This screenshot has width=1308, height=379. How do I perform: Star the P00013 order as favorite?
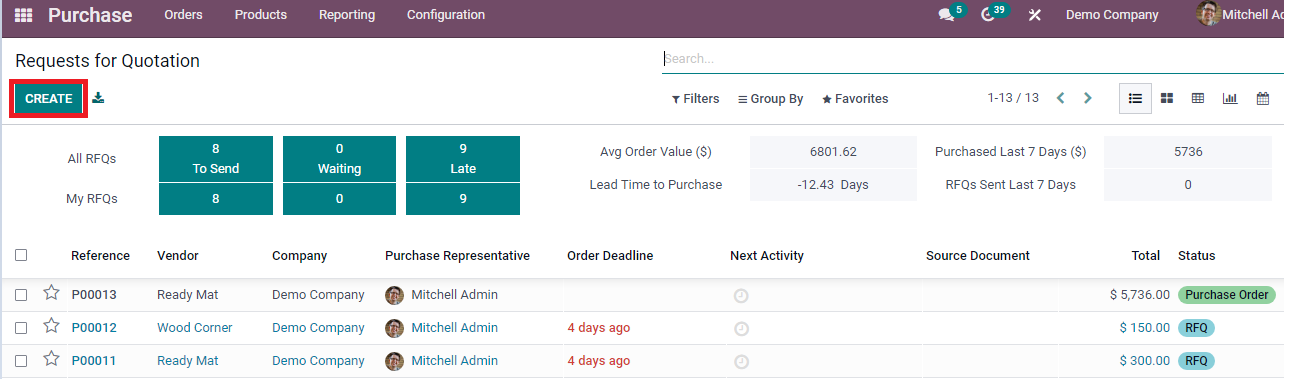tap(51, 294)
